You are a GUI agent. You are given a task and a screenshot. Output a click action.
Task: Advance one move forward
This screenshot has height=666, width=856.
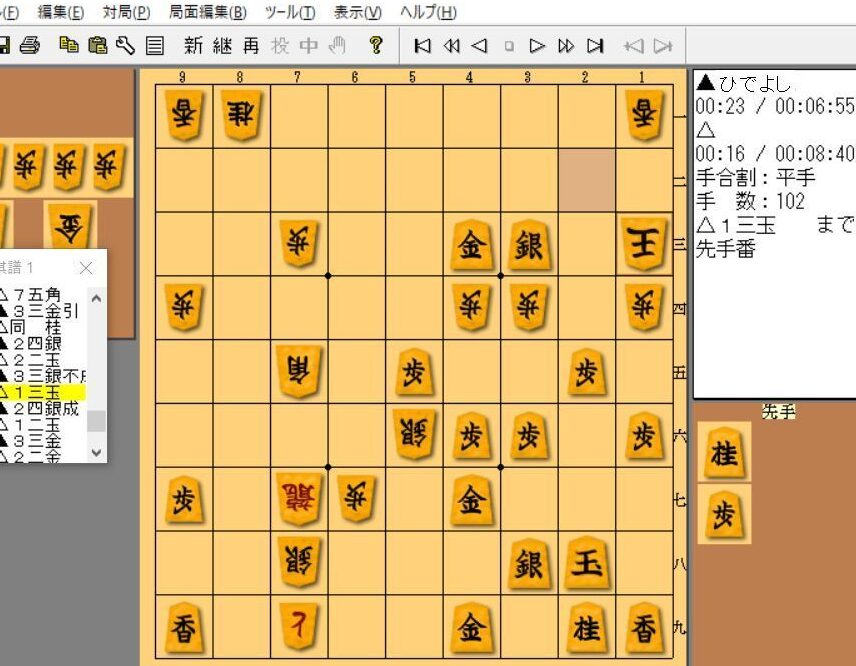(537, 46)
